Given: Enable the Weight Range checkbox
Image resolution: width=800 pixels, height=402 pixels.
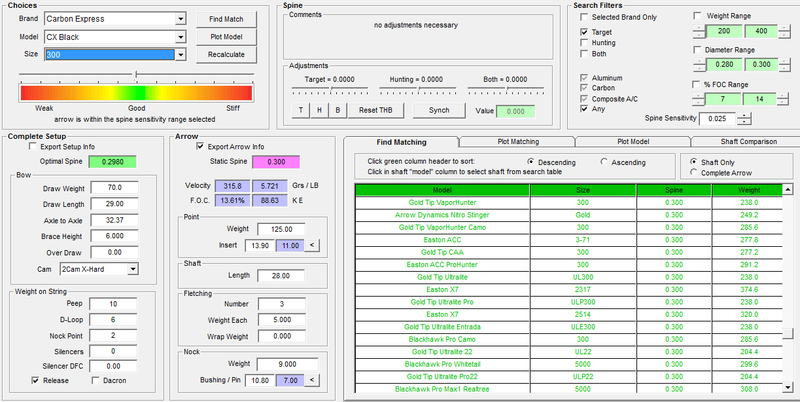Looking at the screenshot, I should click(697, 16).
